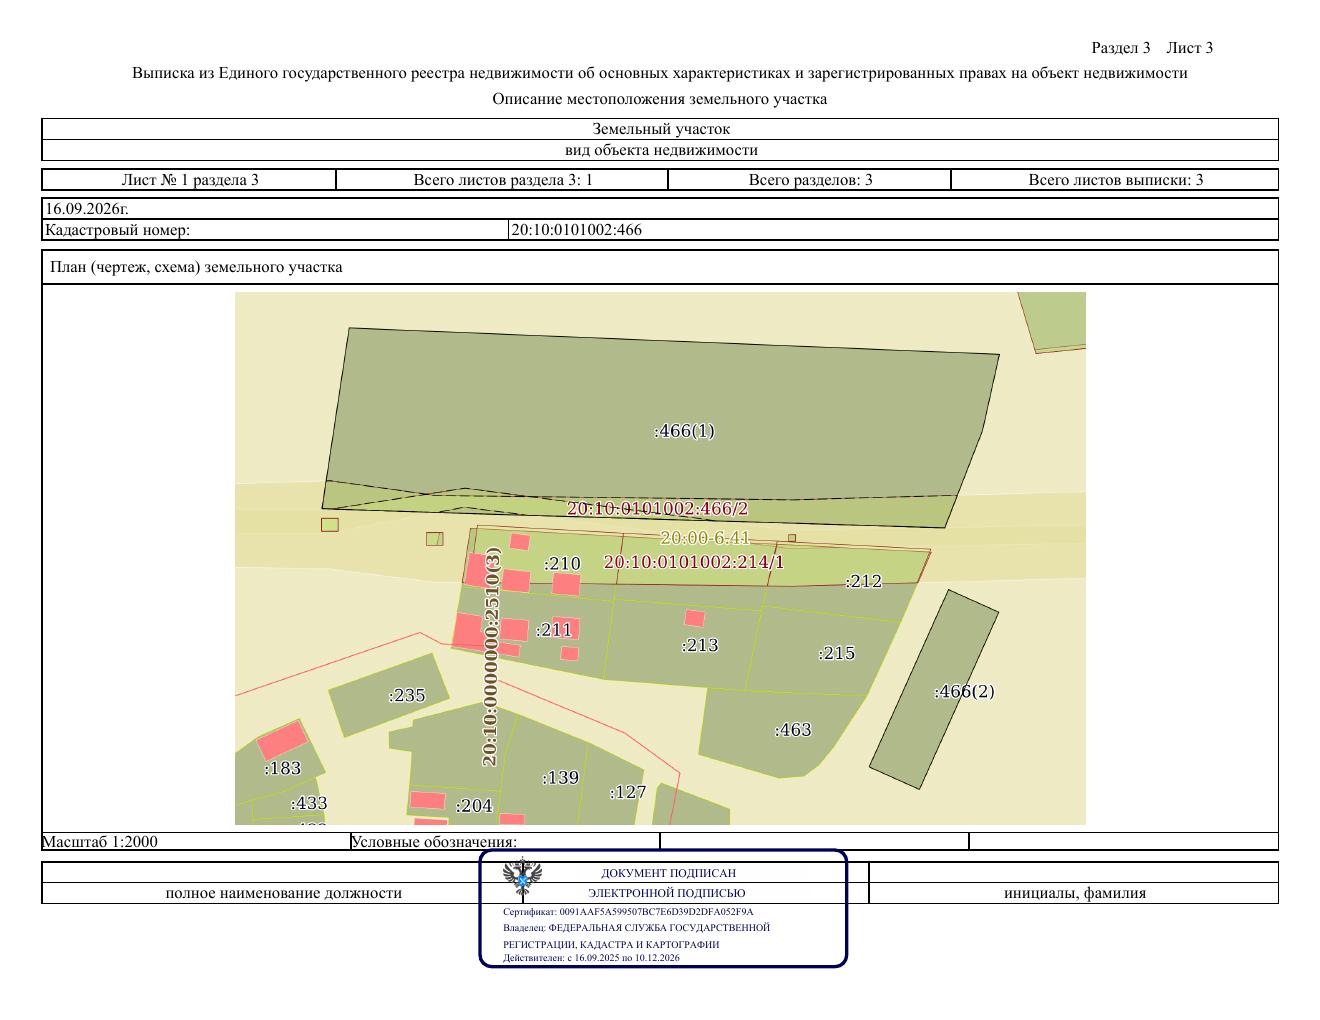This screenshot has width=1320, height=1020.
Task: Click the 'Действителен:' validity line in the stamp
Action: pyautogui.click(x=591, y=958)
